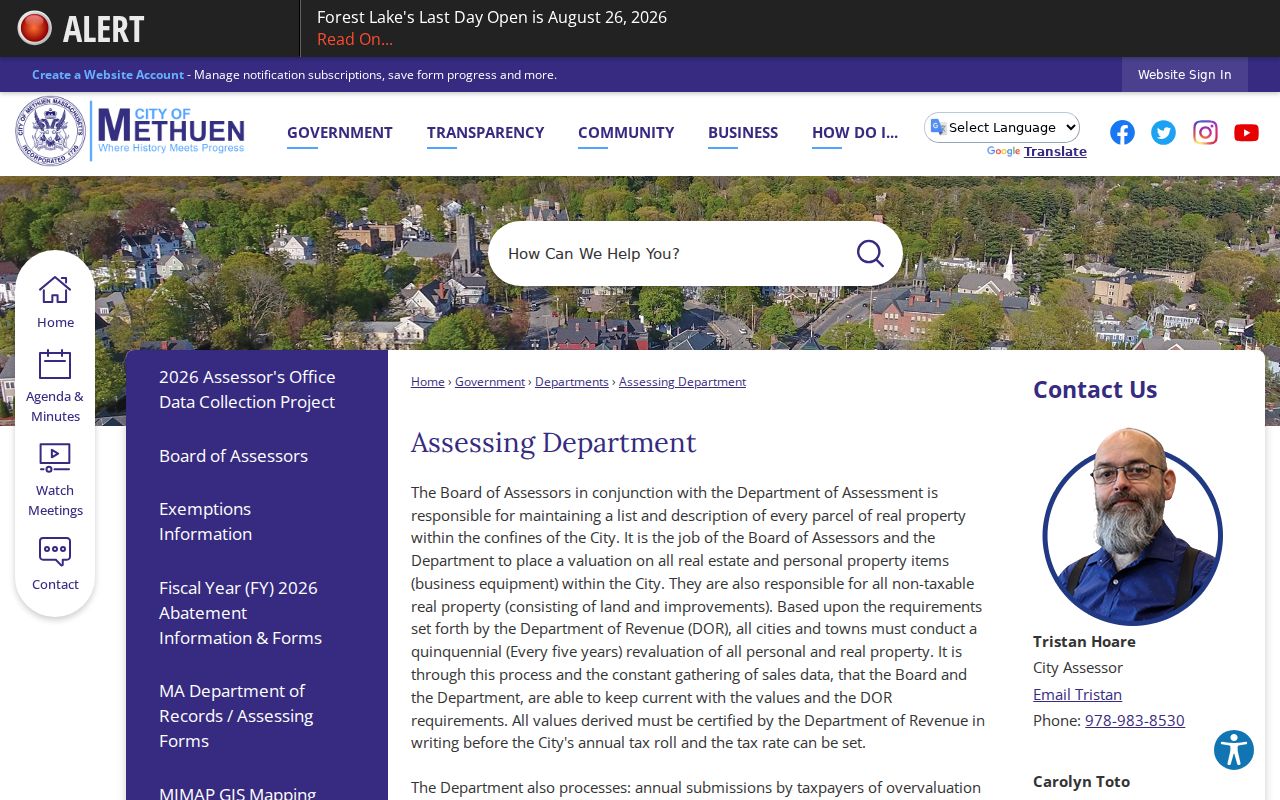Click the Assessing Department page title
This screenshot has width=1280, height=800.
tap(554, 442)
